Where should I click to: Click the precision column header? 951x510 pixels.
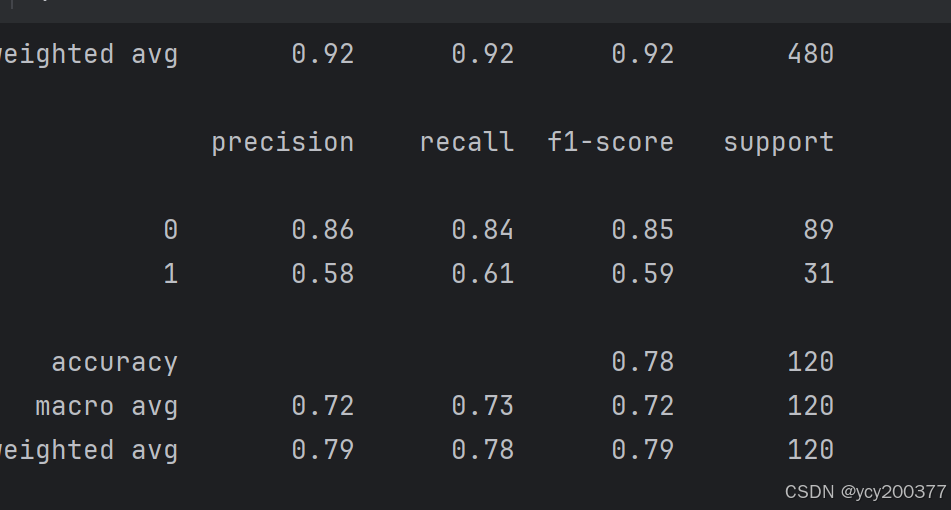[283, 144]
